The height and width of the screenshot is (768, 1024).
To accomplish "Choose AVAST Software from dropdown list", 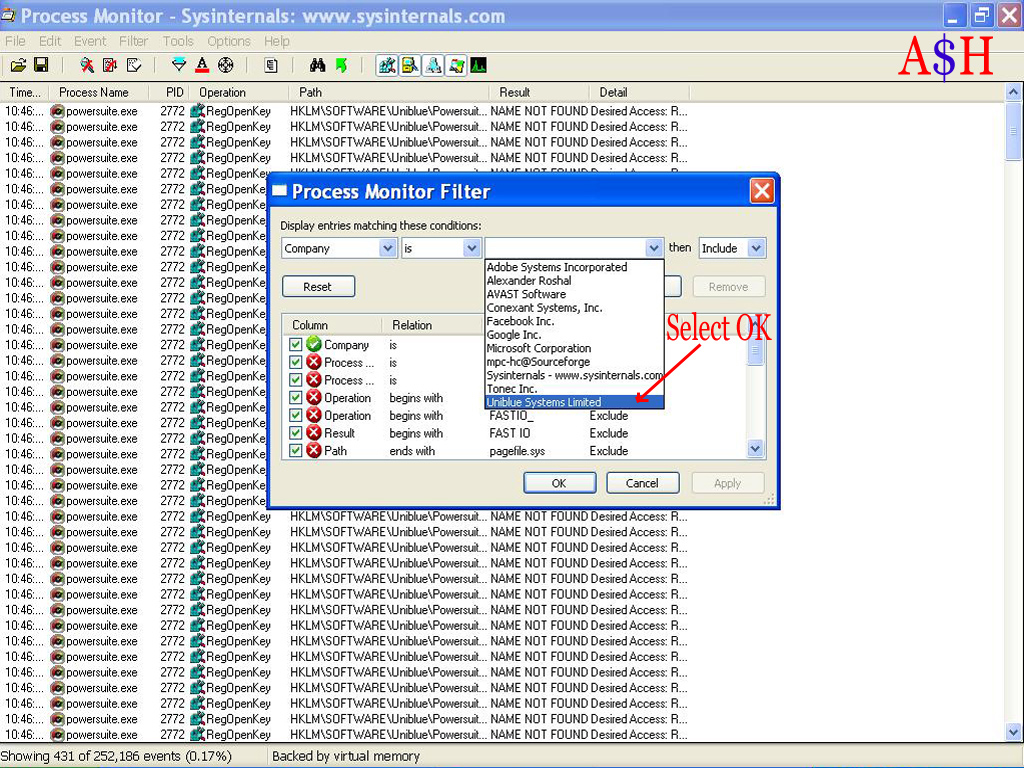I will click(574, 294).
